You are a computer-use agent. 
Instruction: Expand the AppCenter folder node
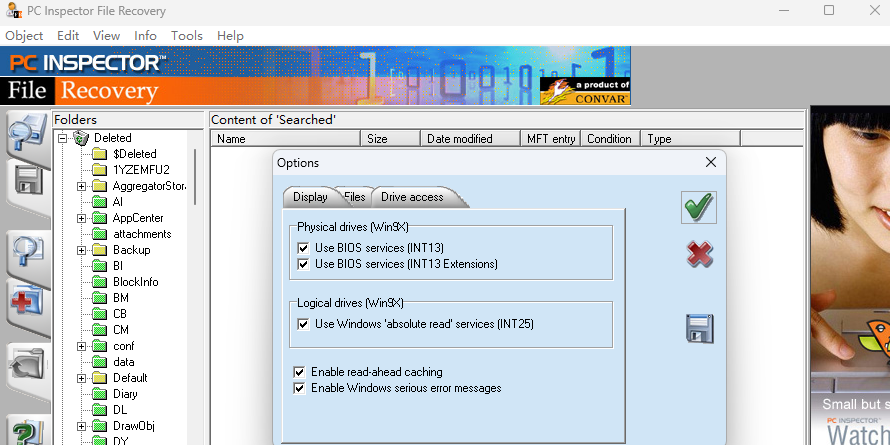[81, 218]
